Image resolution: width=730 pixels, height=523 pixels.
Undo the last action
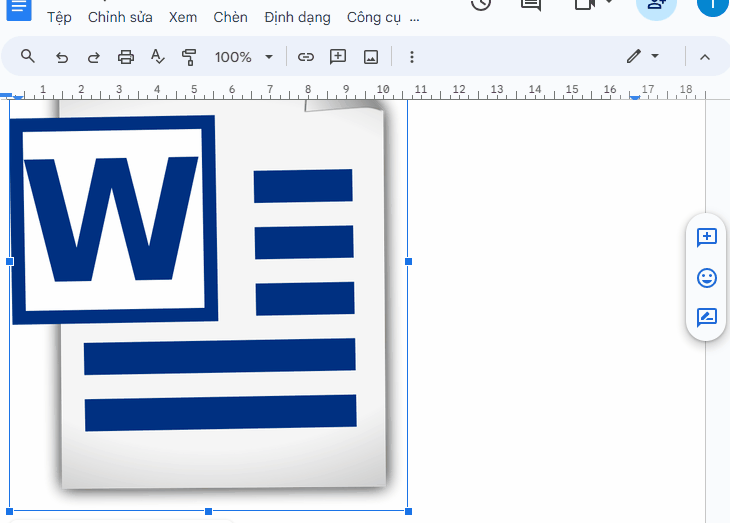click(x=61, y=57)
